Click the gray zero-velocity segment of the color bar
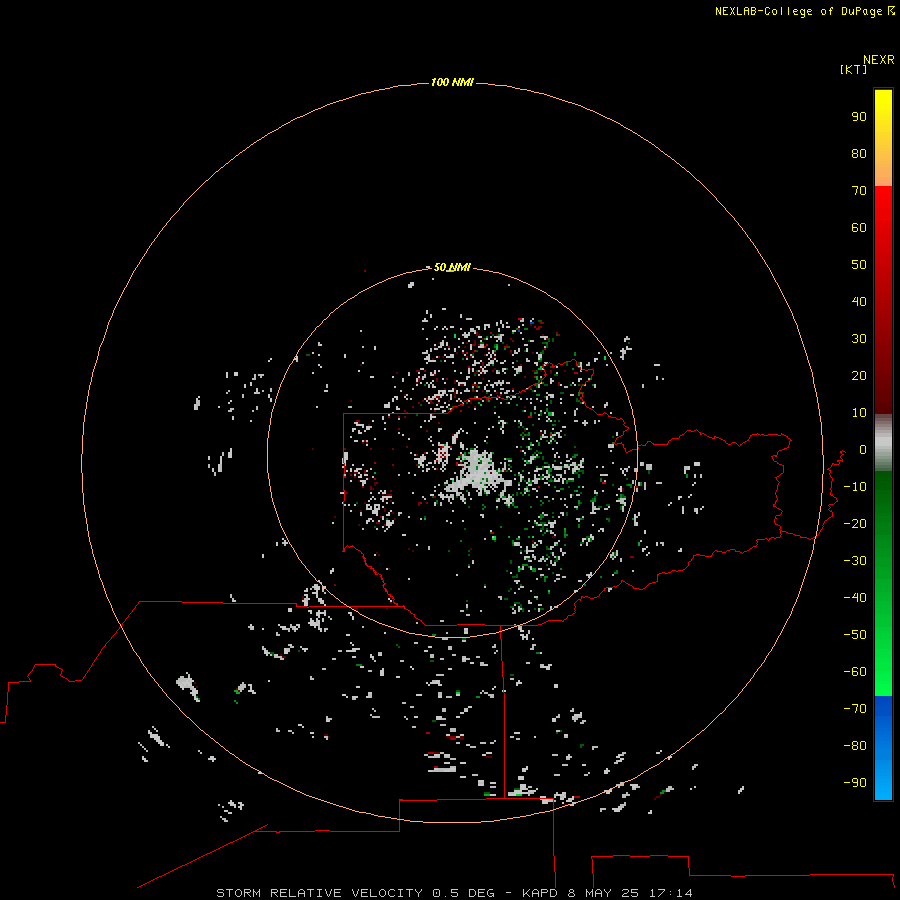900x900 pixels. [x=883, y=443]
